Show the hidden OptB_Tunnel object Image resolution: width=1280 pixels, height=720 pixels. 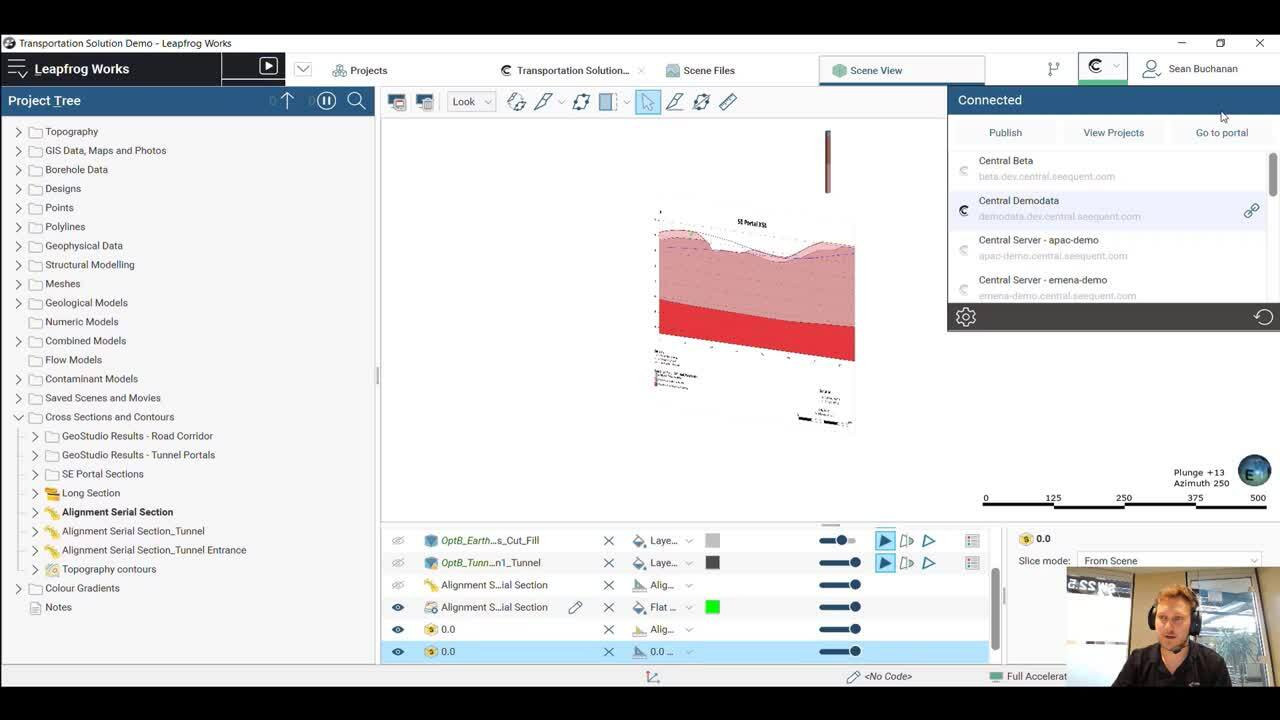pos(398,563)
